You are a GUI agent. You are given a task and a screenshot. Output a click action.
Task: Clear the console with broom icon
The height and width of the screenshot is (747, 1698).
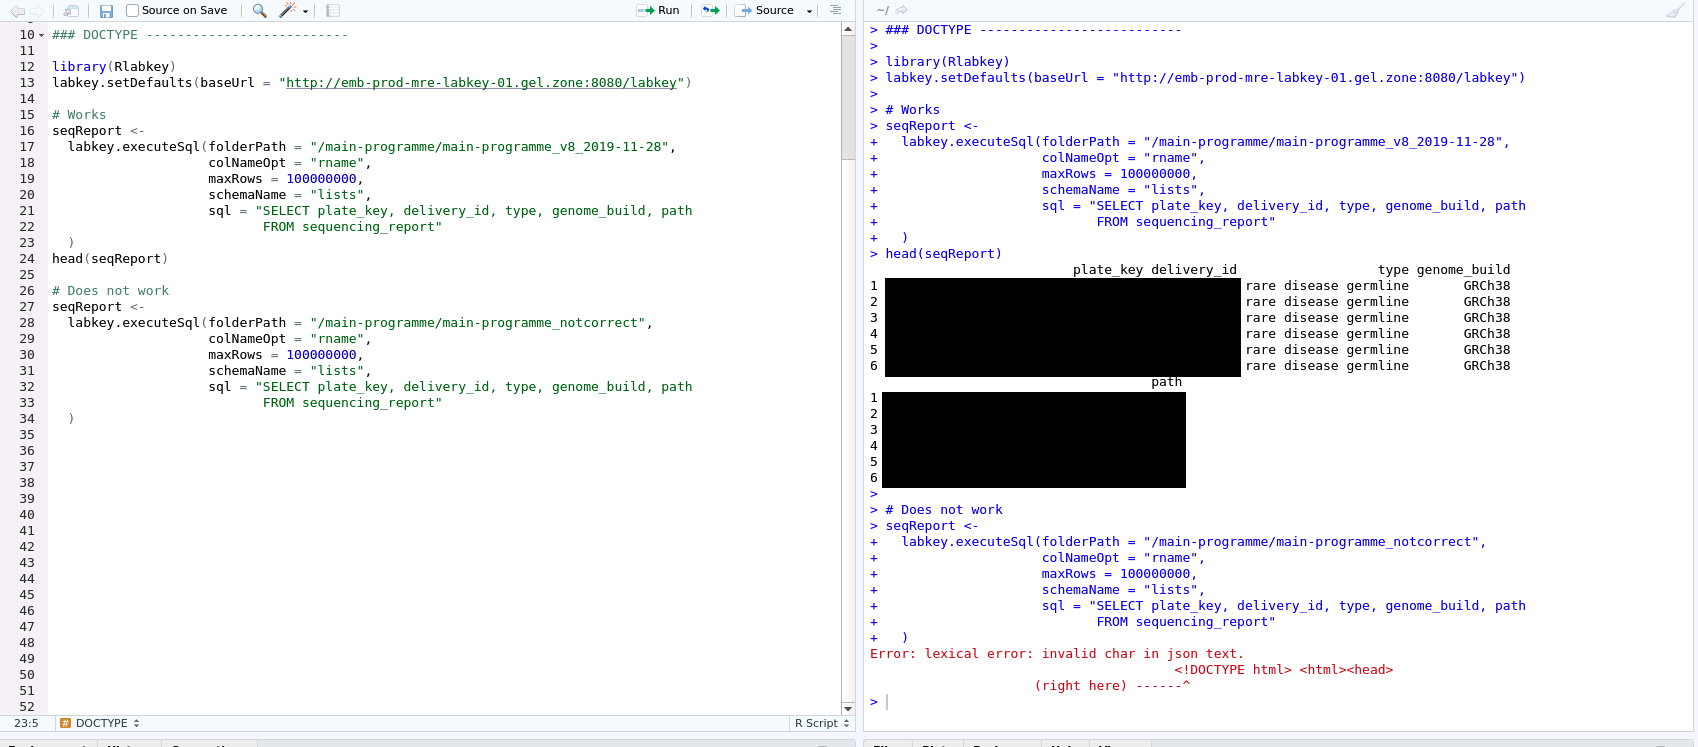tap(1675, 10)
